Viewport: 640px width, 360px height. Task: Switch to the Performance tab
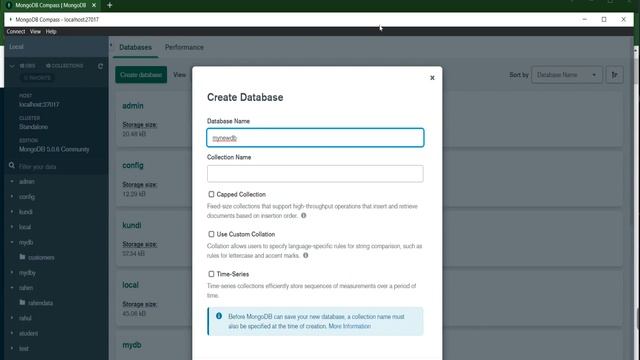tap(184, 47)
